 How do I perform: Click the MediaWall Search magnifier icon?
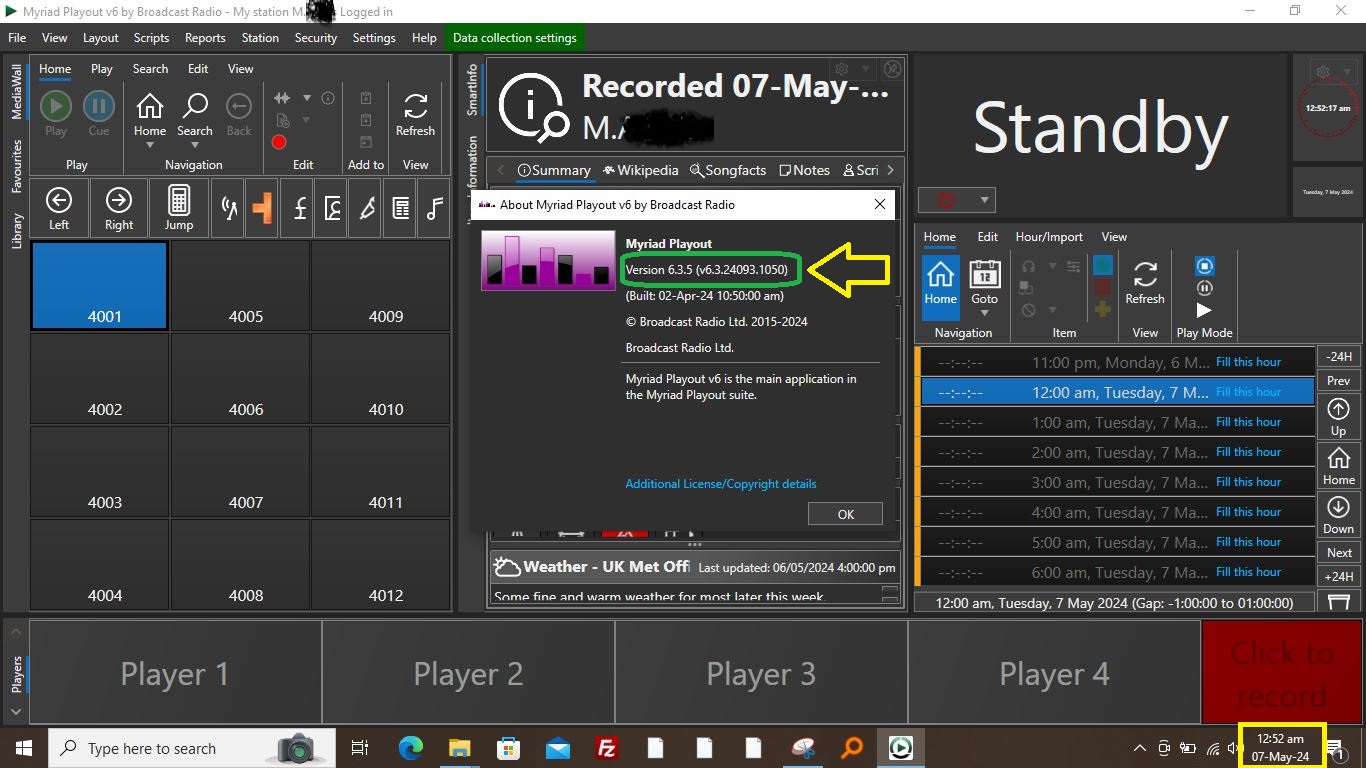click(x=195, y=106)
